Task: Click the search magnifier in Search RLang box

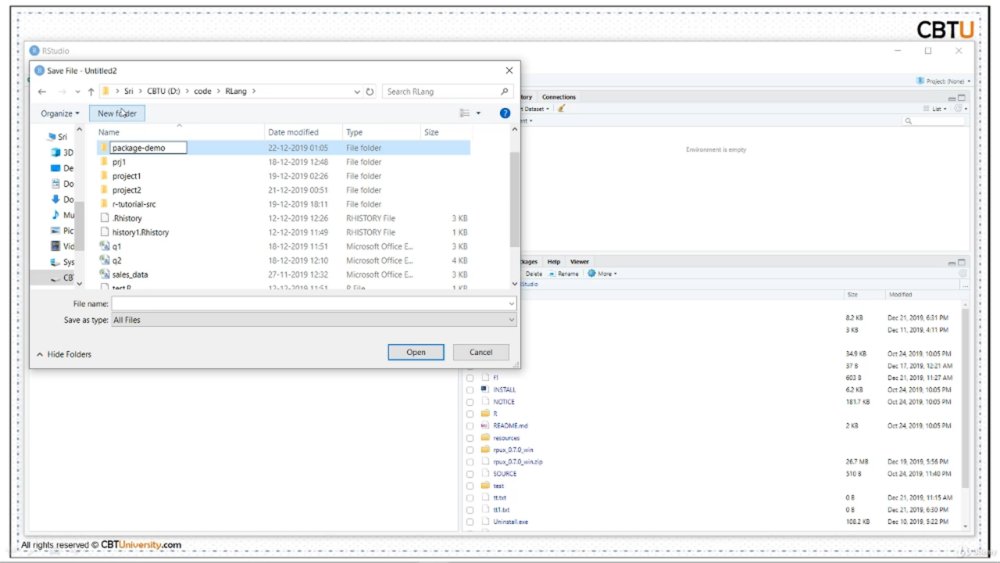Action: tap(504, 92)
